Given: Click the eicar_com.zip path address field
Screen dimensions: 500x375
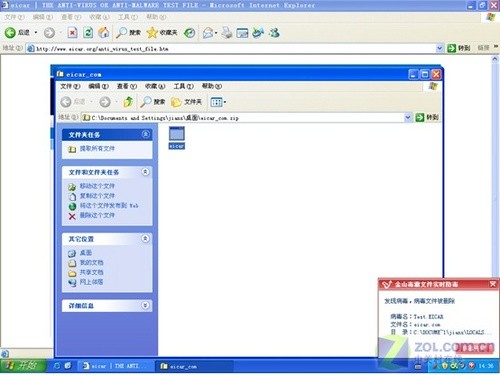Looking at the screenshot, I should click(243, 118).
